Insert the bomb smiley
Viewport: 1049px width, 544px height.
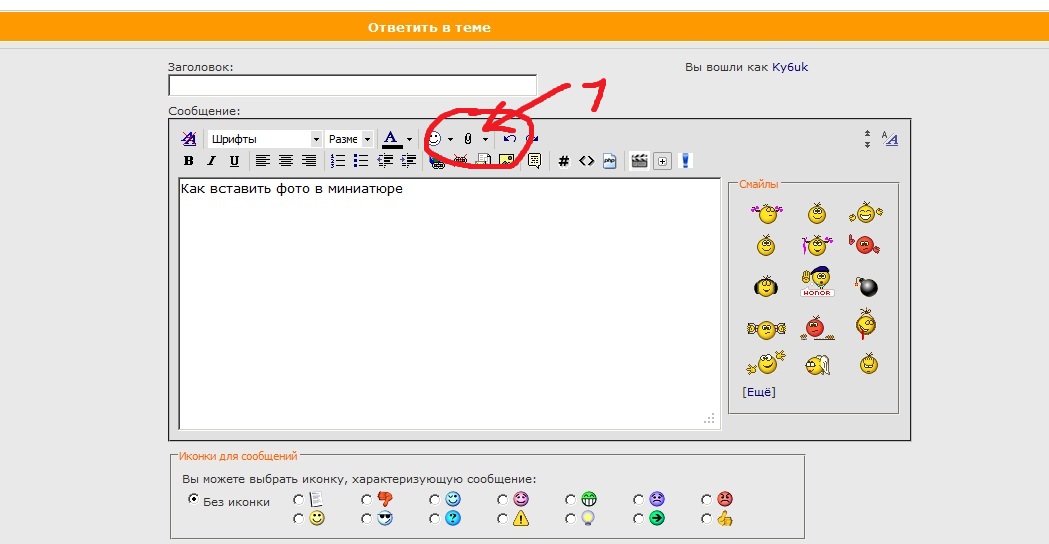pyautogui.click(x=867, y=287)
